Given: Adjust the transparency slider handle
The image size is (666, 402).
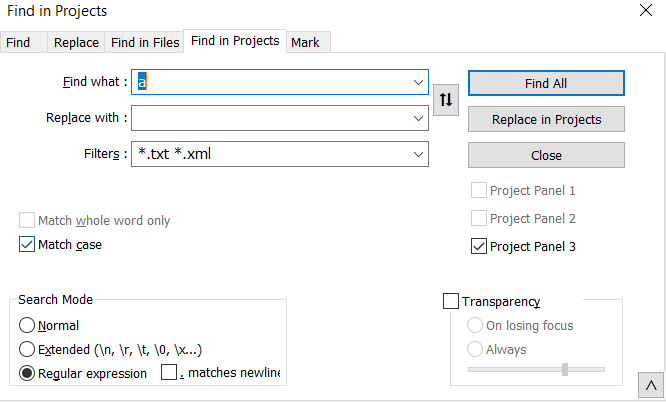Looking at the screenshot, I should tap(565, 369).
